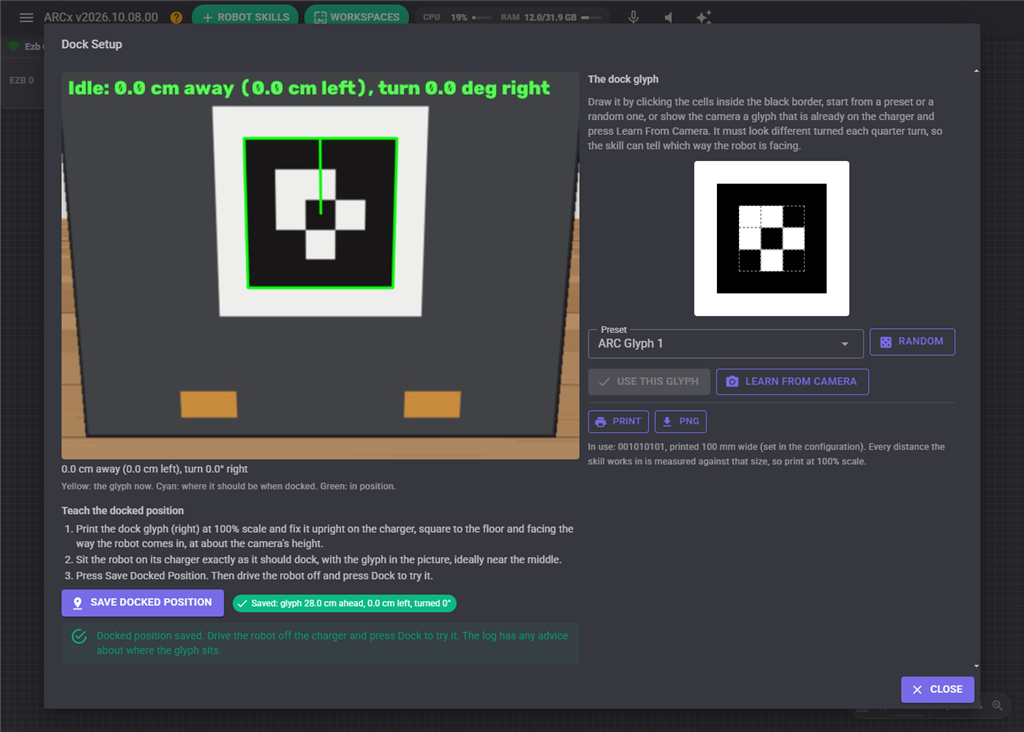Image resolution: width=1024 pixels, height=732 pixels.
Task: Open the Robot Skills menu
Action: point(246,17)
